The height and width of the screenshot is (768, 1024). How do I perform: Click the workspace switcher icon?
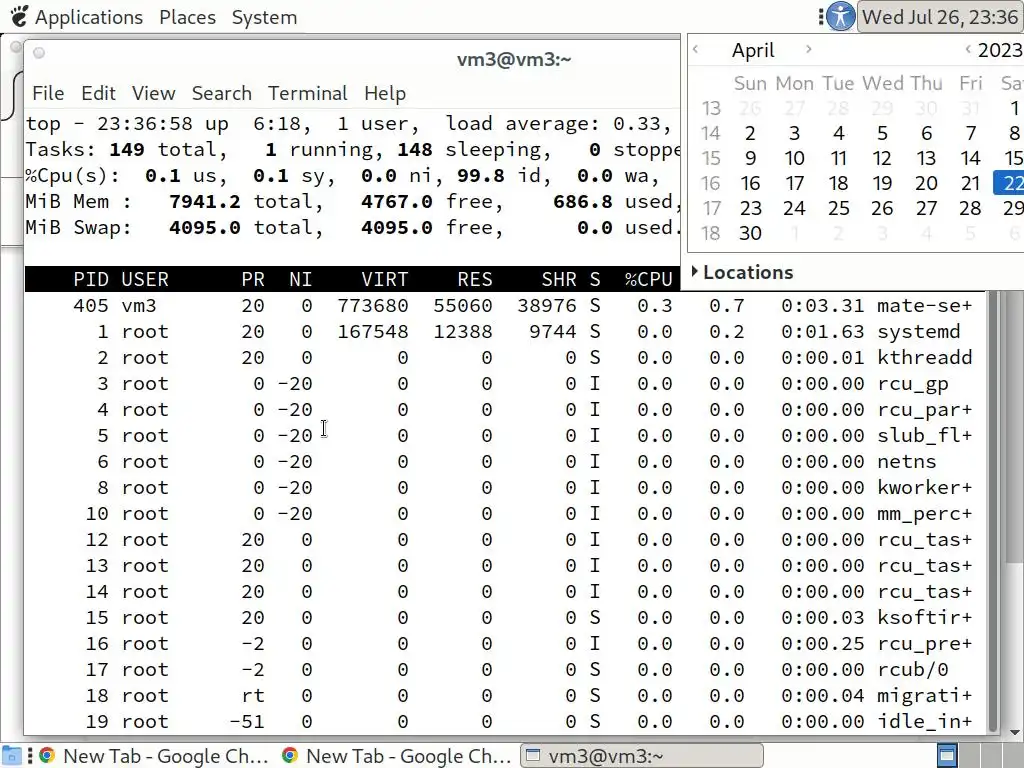click(x=947, y=756)
